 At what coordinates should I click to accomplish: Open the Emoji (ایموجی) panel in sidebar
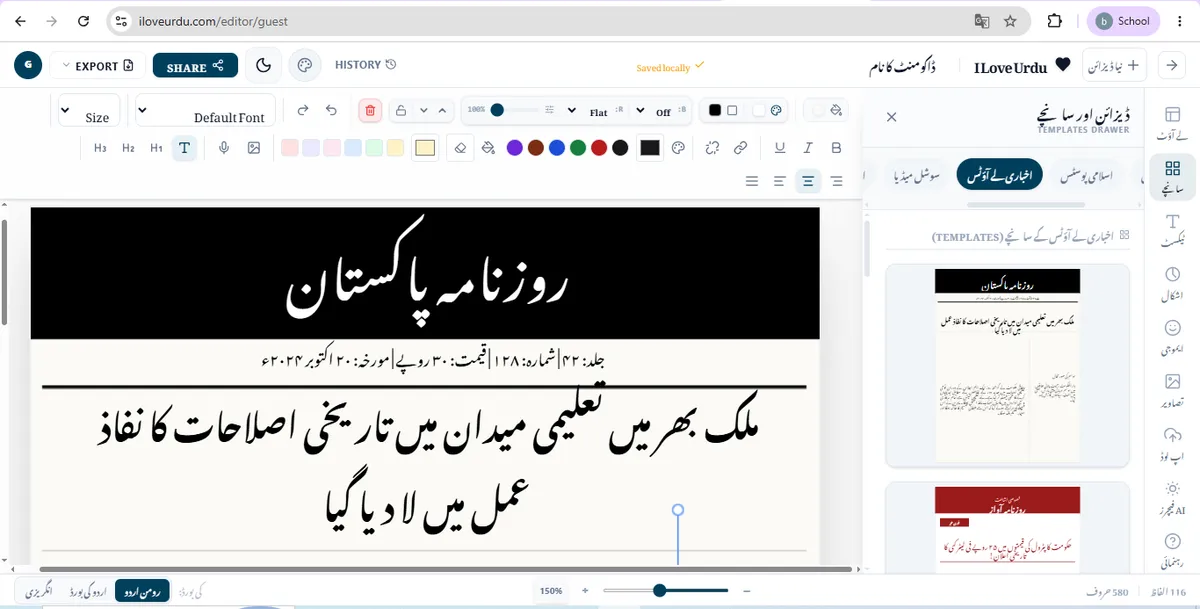tap(1172, 336)
